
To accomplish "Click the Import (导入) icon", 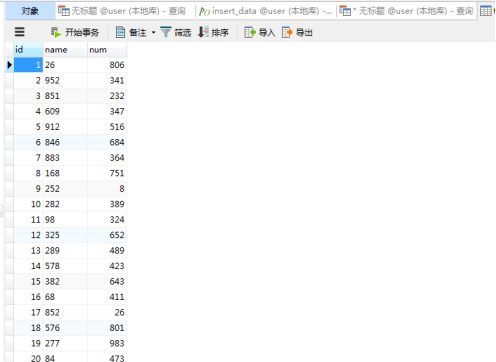I will tap(250, 32).
